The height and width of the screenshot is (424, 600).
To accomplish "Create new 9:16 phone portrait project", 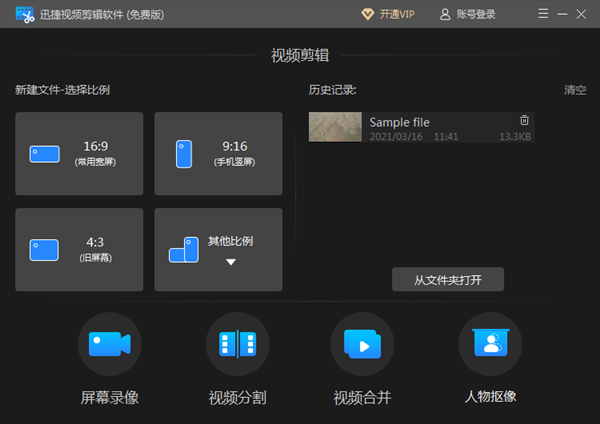I will click(x=218, y=153).
